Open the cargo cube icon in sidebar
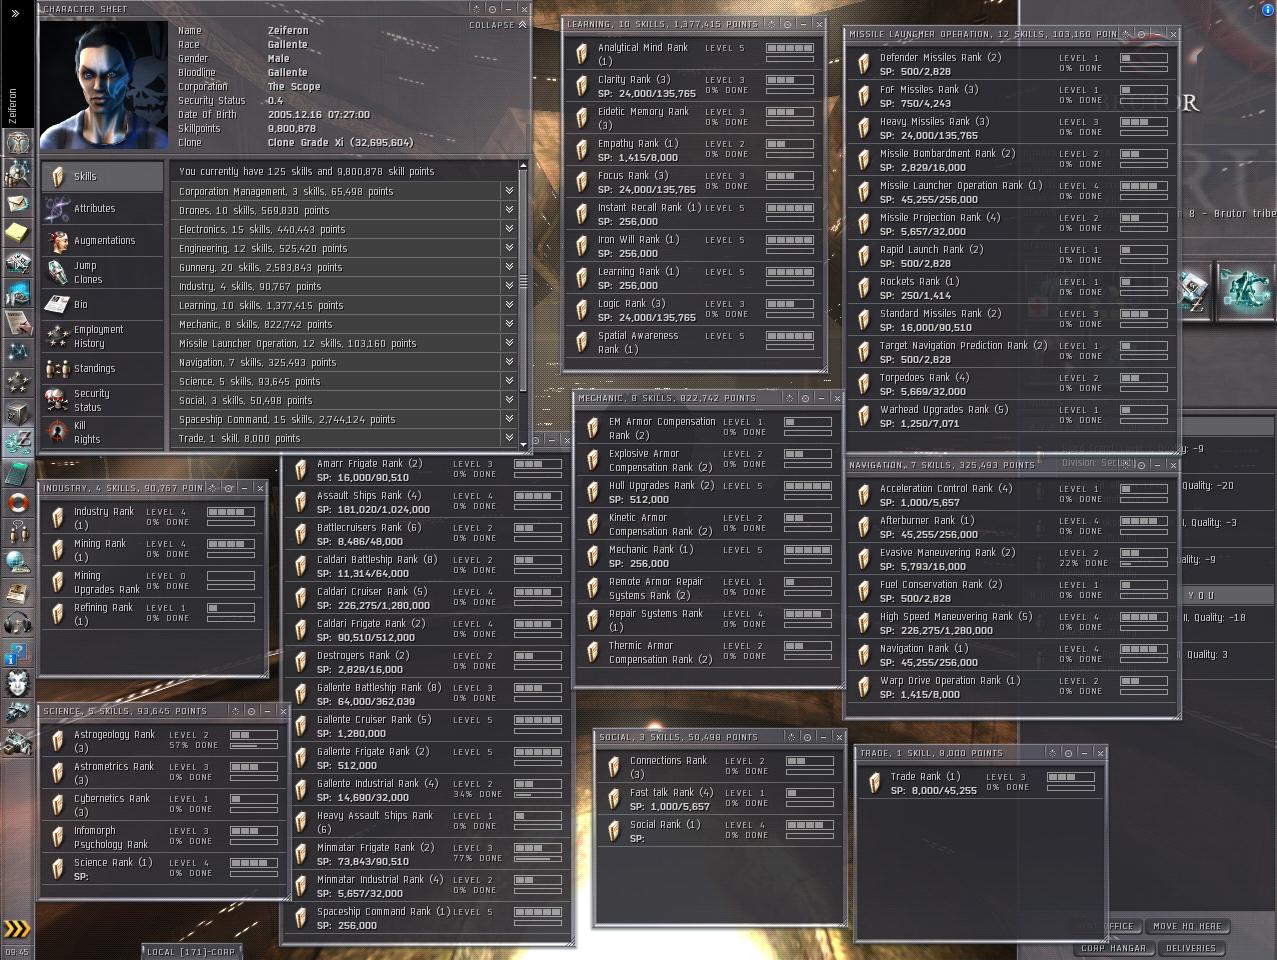This screenshot has width=1277, height=960. point(17,413)
